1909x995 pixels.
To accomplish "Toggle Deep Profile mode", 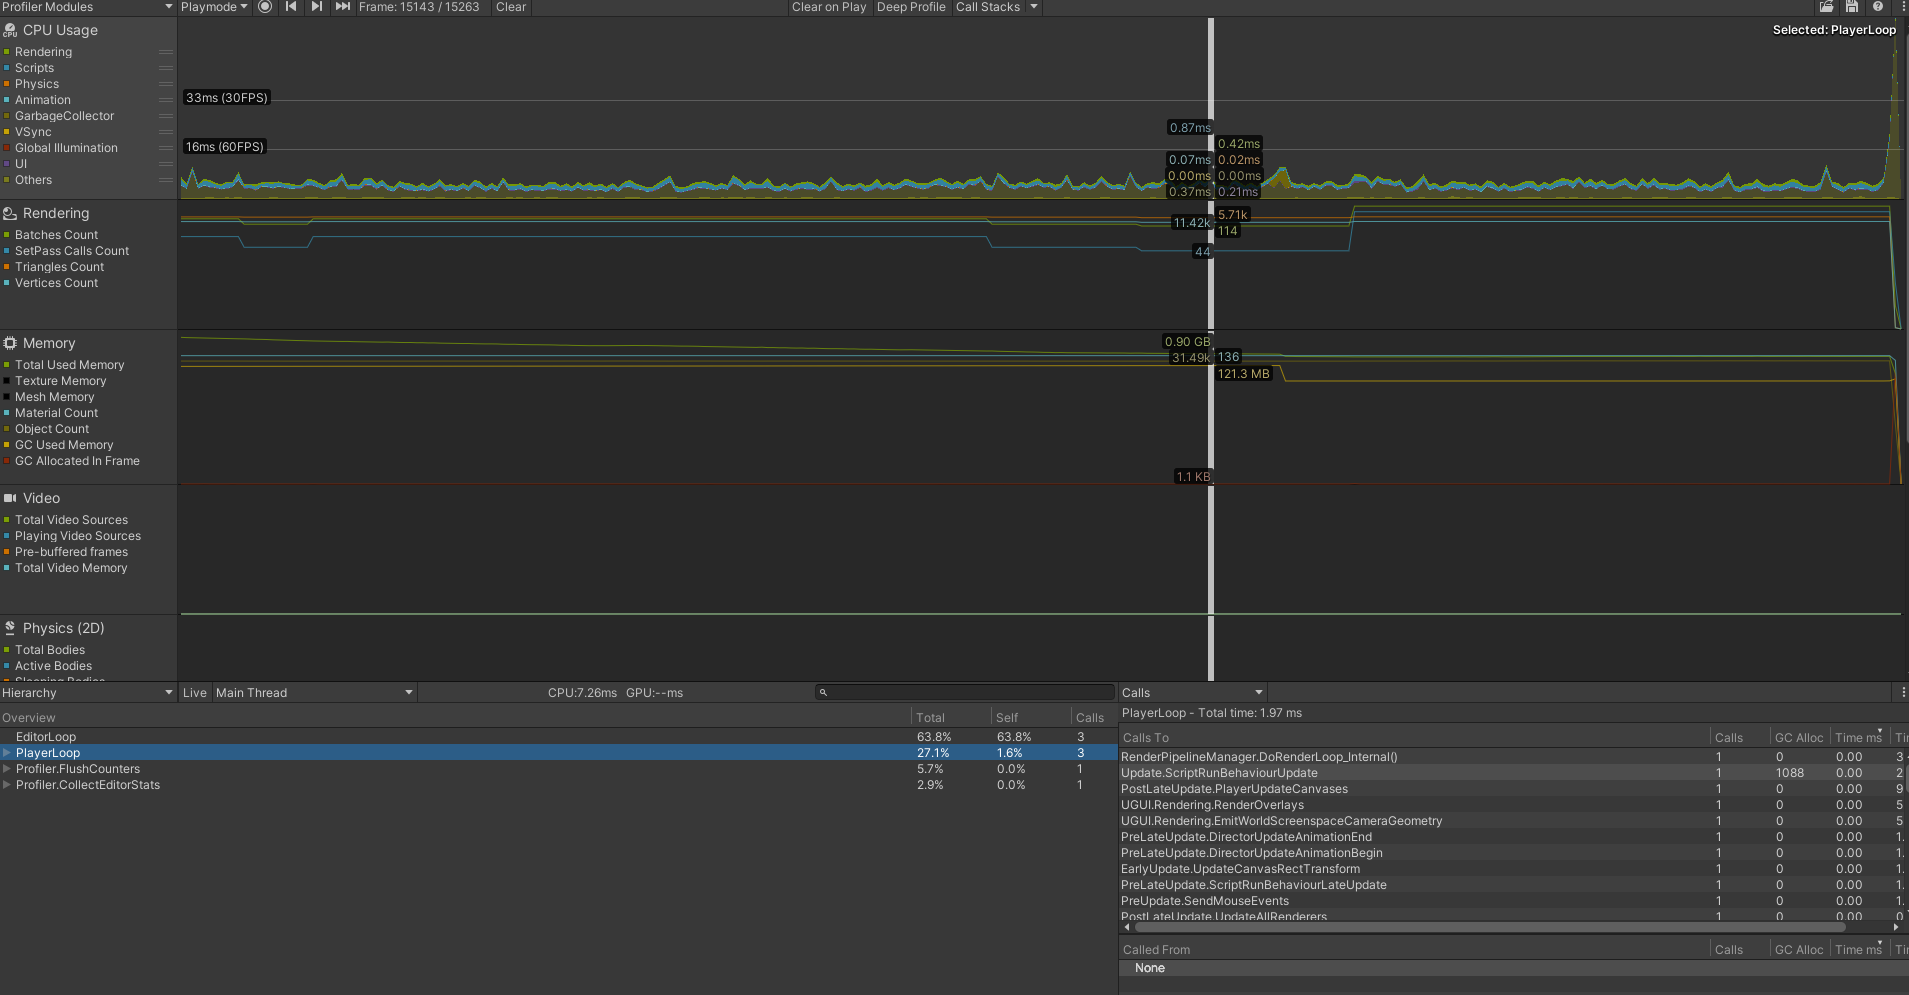I will pos(911,7).
